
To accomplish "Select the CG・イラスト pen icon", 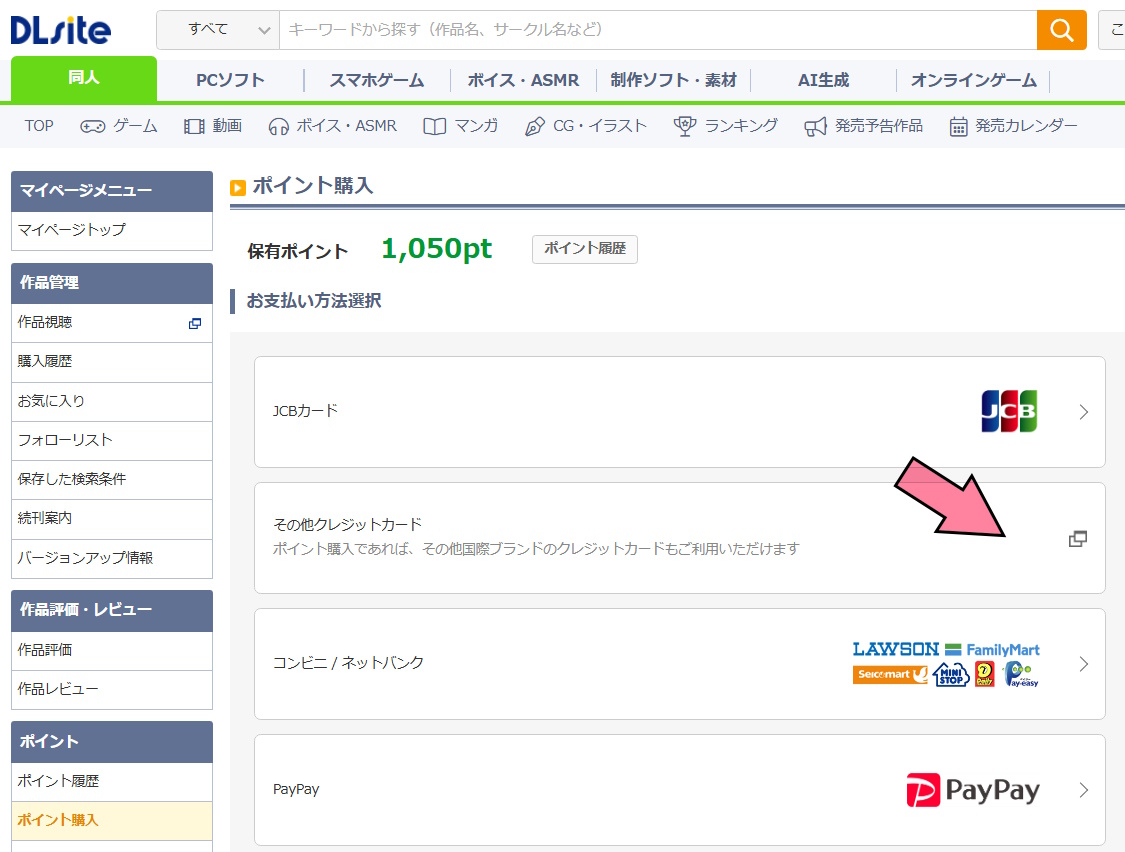I will (533, 124).
